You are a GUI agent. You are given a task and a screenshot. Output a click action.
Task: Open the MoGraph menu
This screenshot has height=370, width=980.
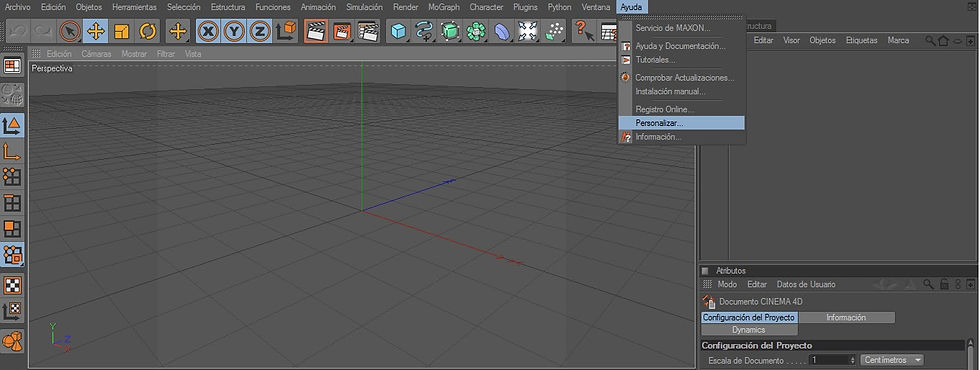[x=444, y=7]
